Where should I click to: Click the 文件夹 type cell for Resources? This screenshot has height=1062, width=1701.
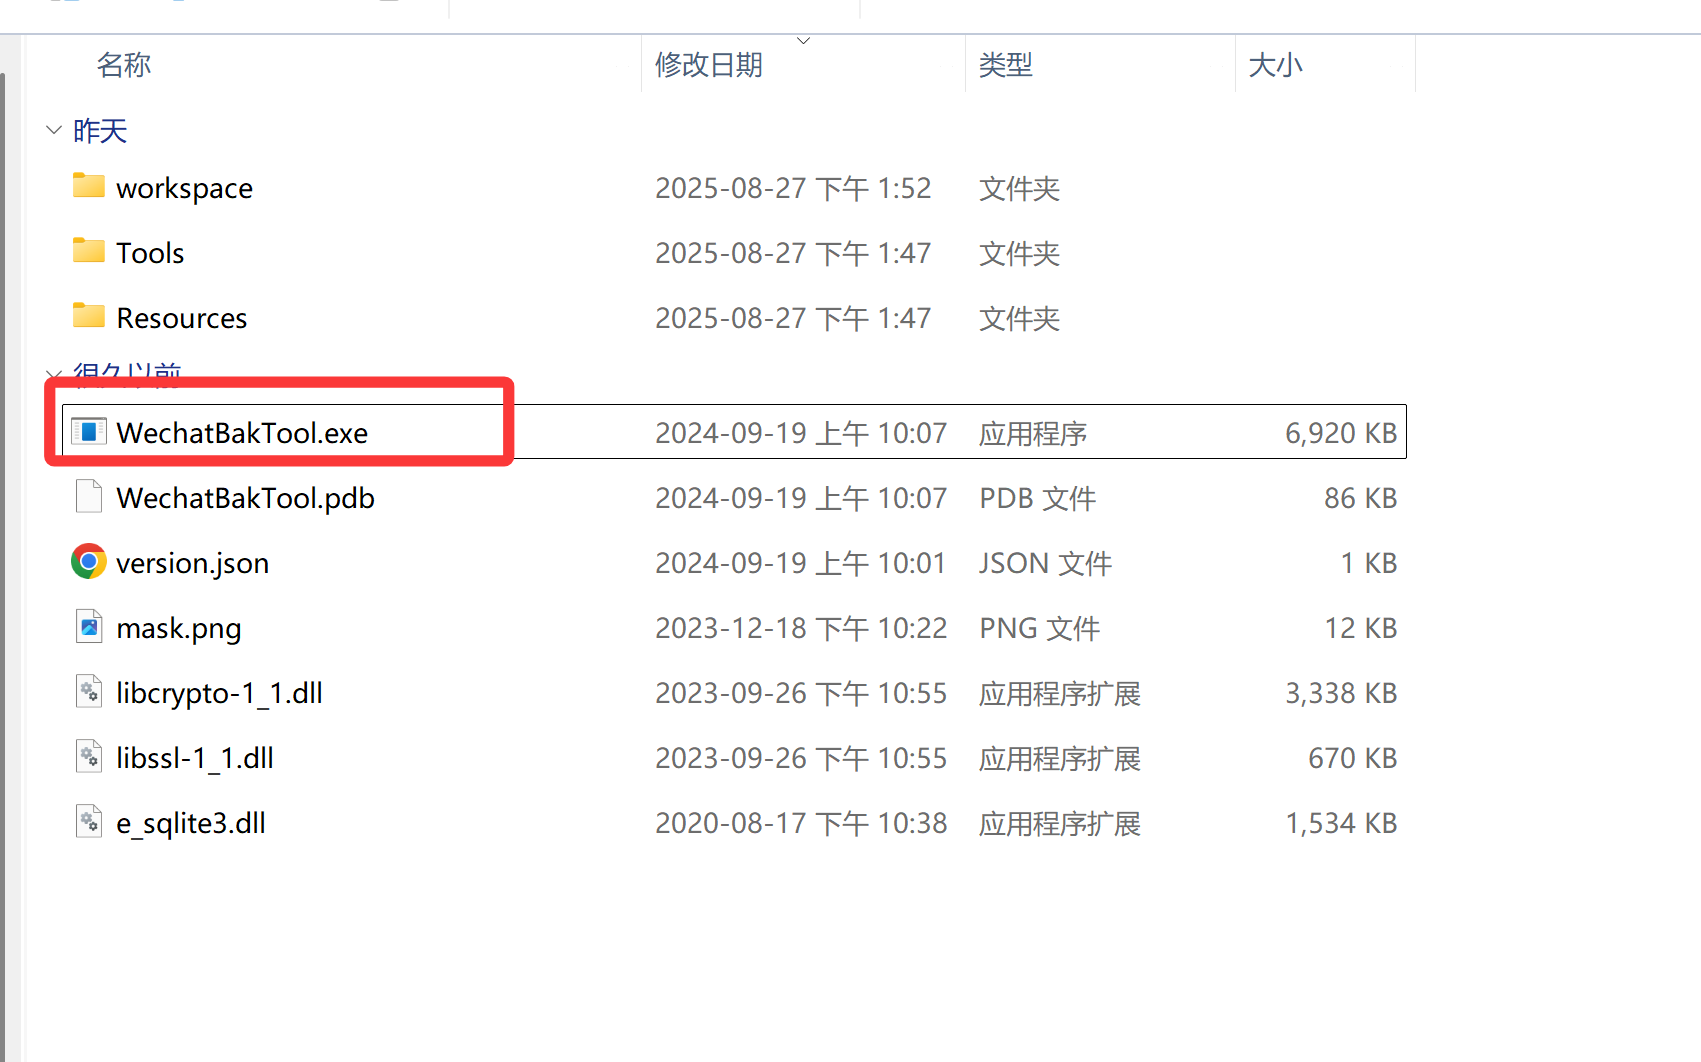[x=1020, y=318]
